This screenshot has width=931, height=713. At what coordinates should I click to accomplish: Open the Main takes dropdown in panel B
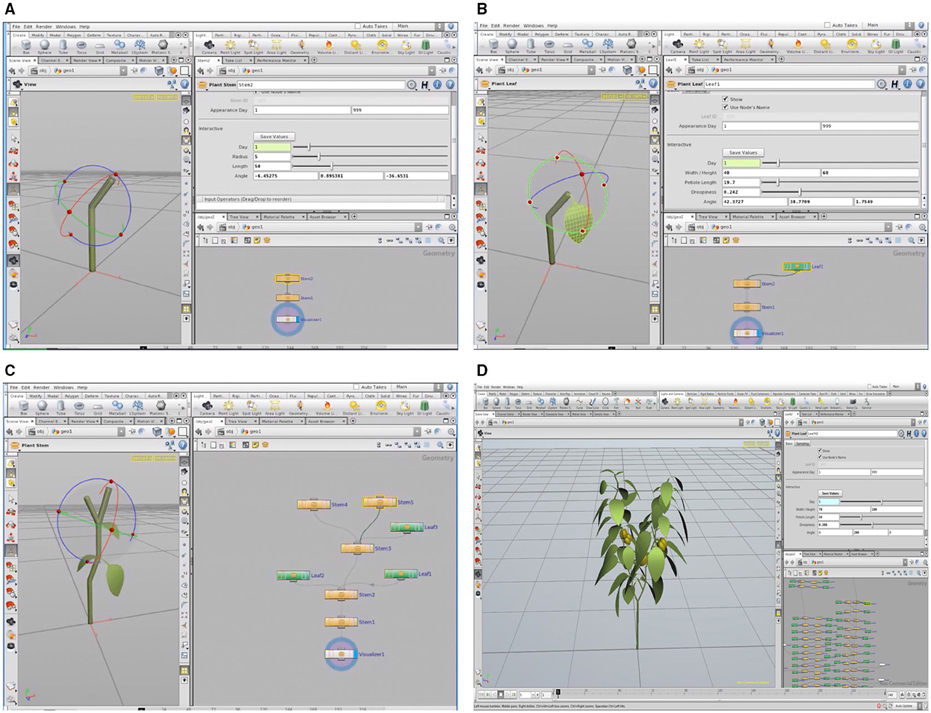(889, 26)
